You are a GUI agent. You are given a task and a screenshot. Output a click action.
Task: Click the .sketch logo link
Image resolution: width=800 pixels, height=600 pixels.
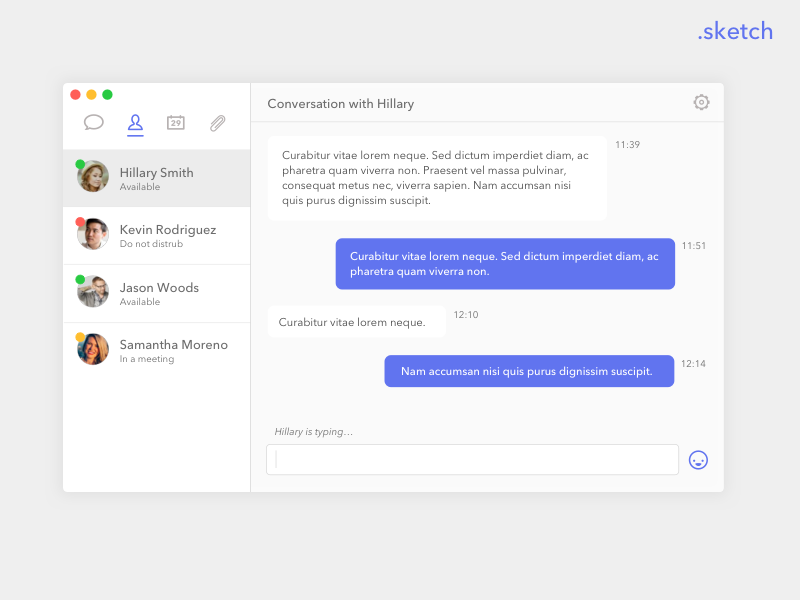[735, 31]
